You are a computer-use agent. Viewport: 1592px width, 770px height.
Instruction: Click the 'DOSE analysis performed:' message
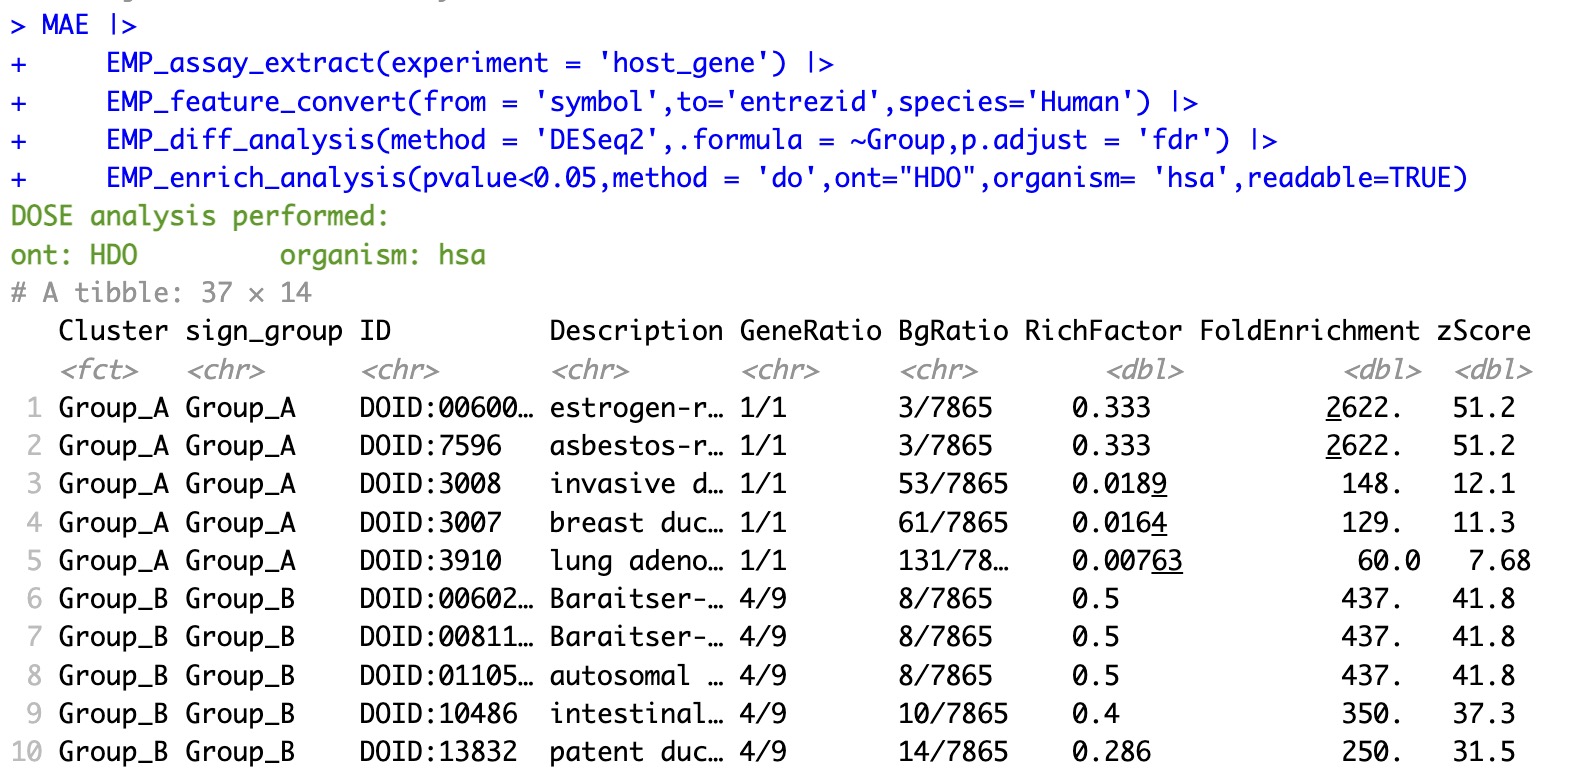[x=199, y=216]
